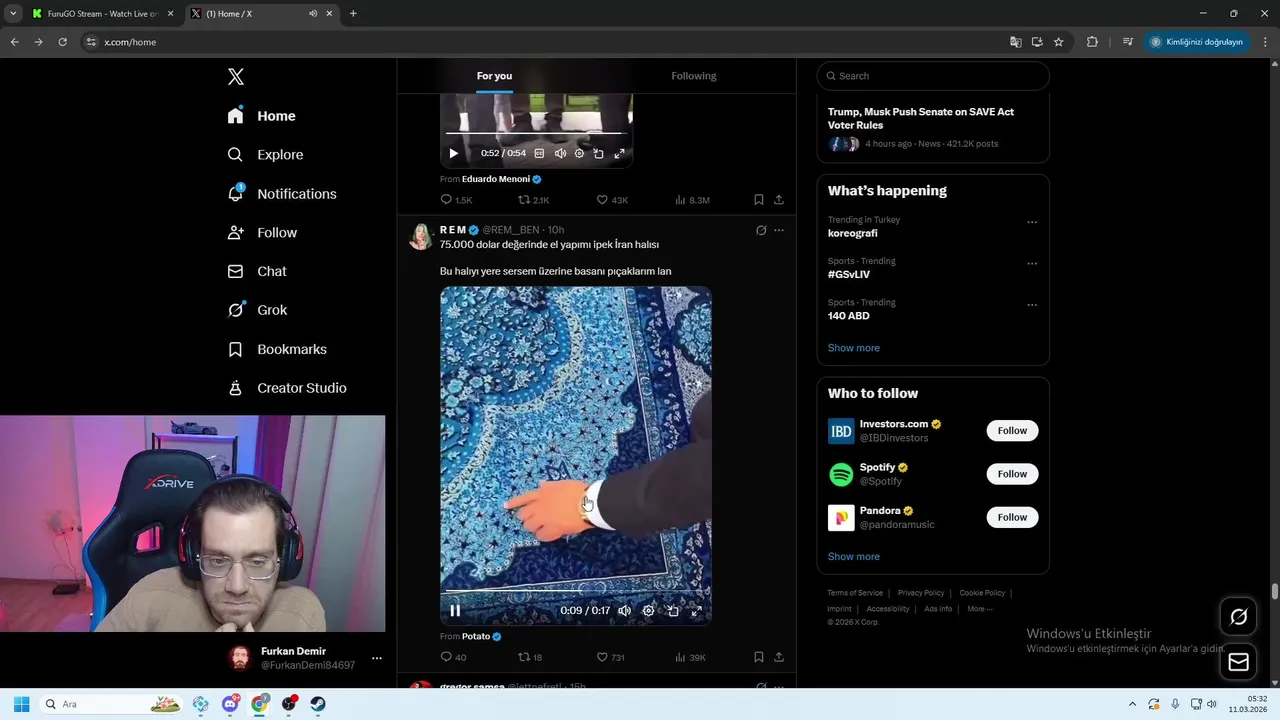This screenshot has height=720, width=1280.
Task: Repost the top post with 2.1K reposts
Action: 534,200
